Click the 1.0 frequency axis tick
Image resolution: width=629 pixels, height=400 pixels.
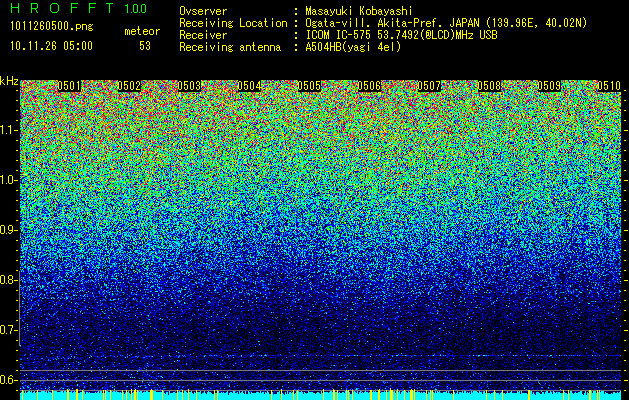tap(9, 180)
